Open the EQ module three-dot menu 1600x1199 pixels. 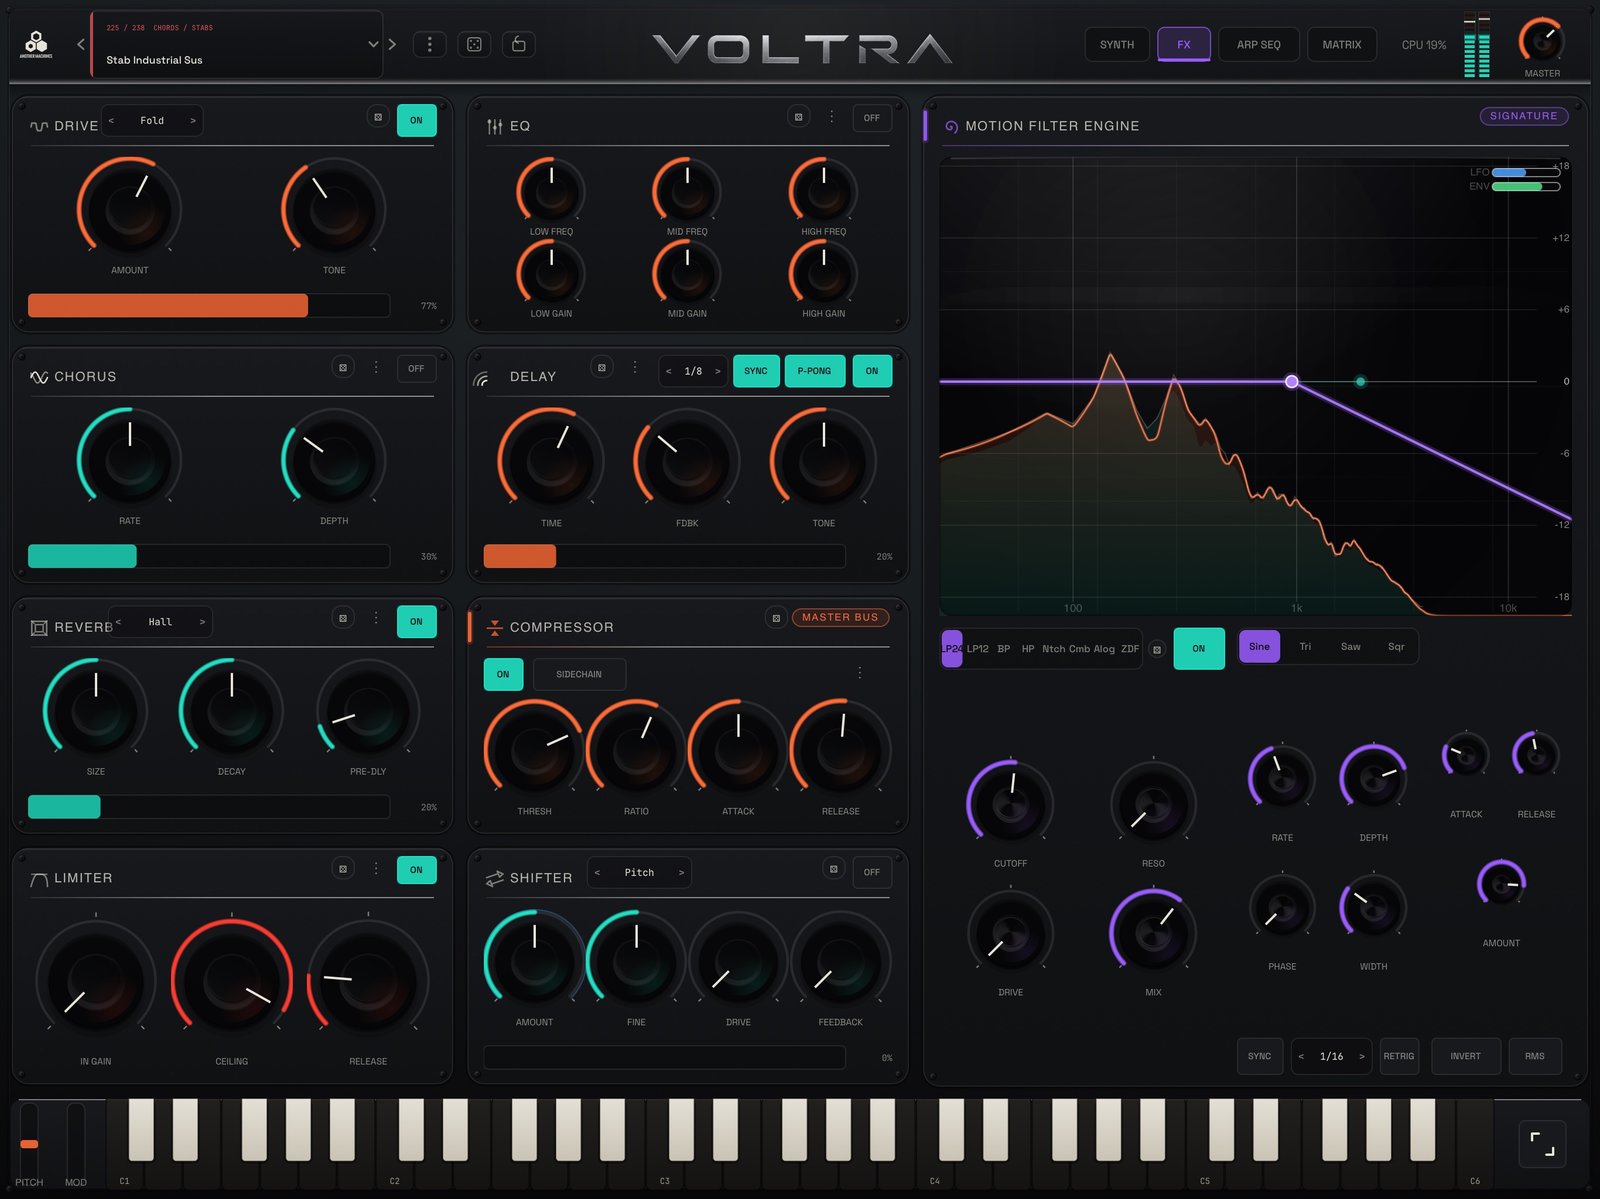click(831, 117)
